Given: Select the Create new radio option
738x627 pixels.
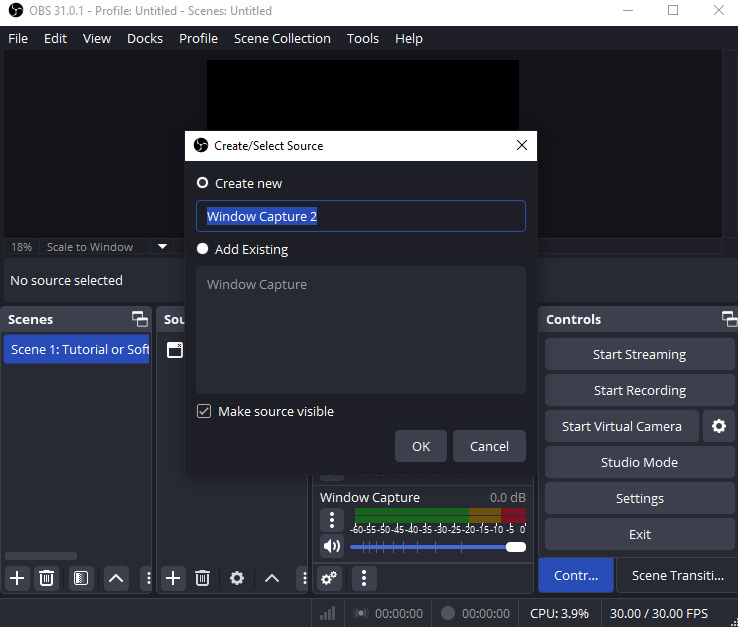Looking at the screenshot, I should (202, 183).
